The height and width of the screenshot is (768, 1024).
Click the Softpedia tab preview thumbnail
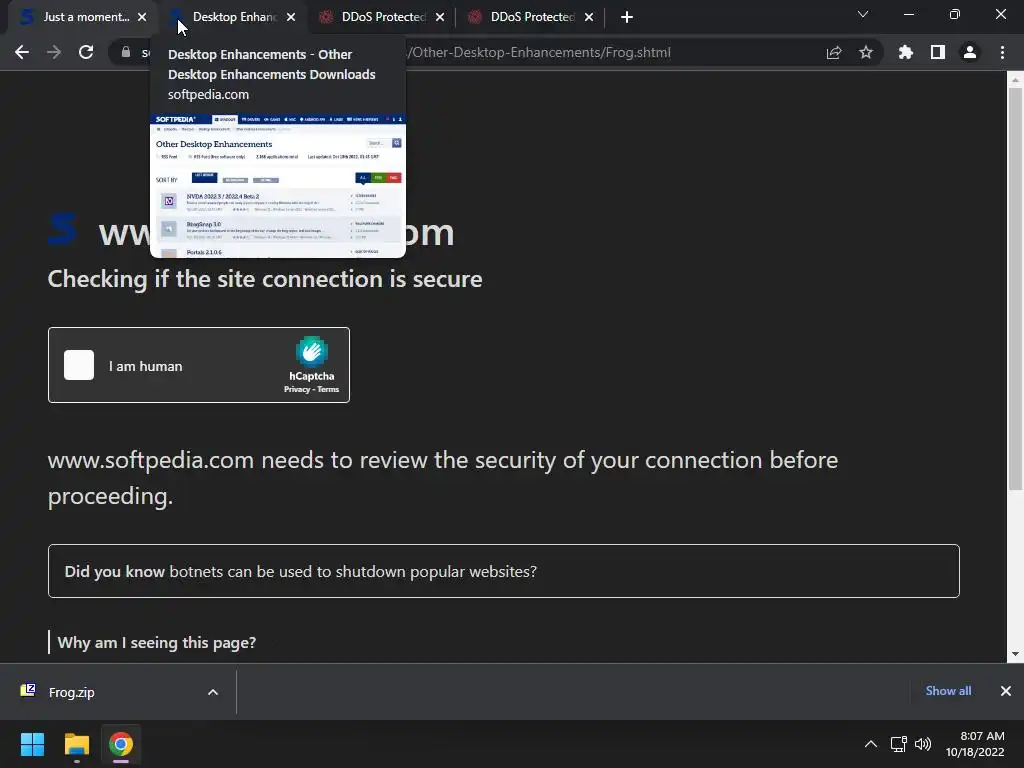point(278,185)
